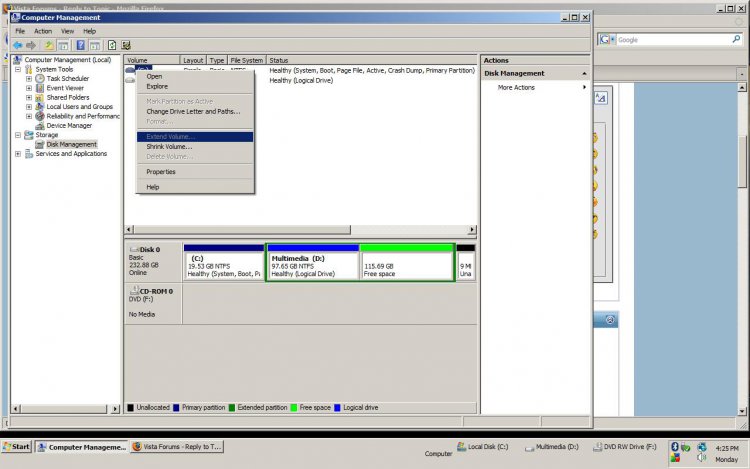
Task: Click the Disk Management tree icon
Action: [40, 144]
